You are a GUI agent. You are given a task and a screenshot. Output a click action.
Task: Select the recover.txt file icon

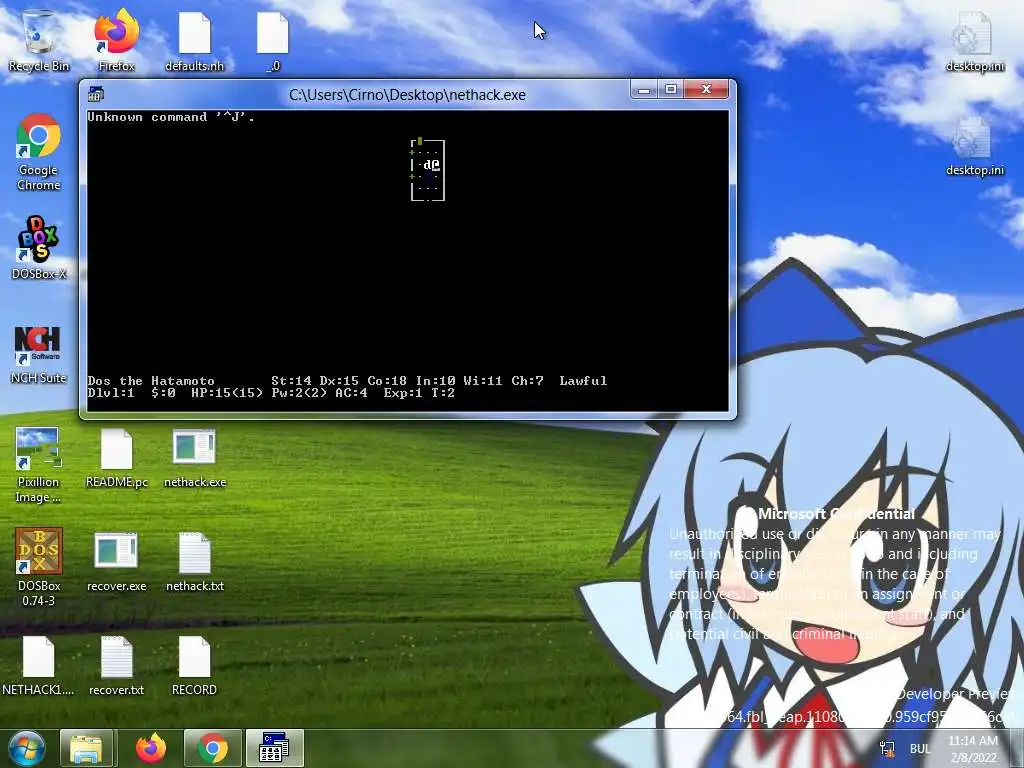[116, 665]
